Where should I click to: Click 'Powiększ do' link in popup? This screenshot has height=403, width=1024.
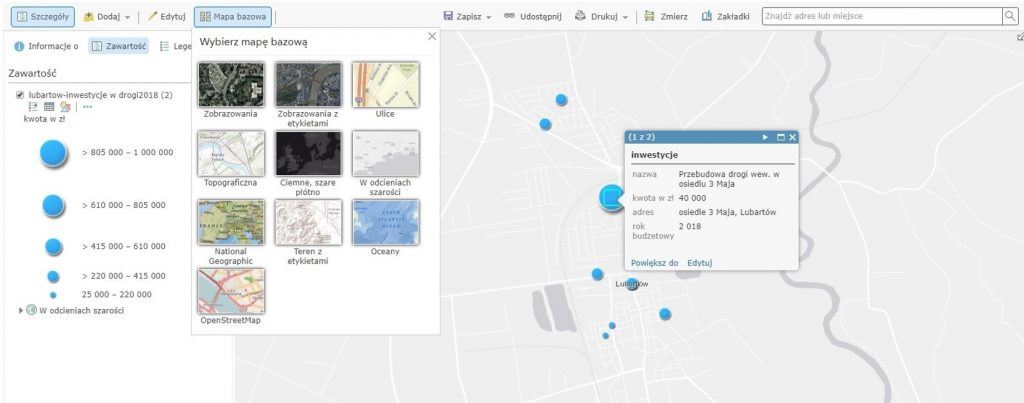click(x=654, y=263)
